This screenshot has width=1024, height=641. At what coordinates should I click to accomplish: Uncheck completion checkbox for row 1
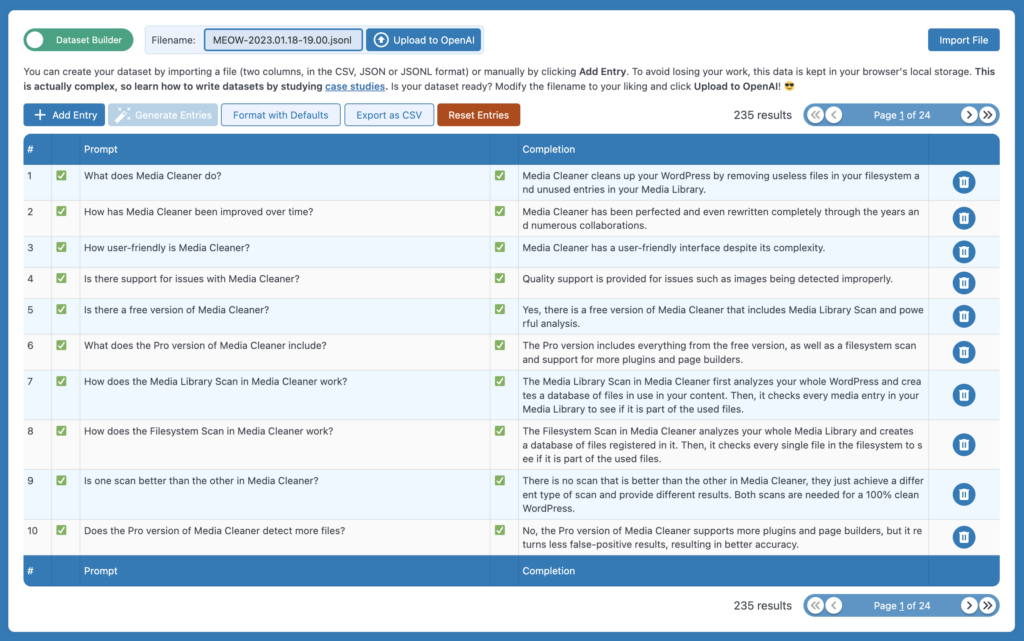tap(500, 176)
